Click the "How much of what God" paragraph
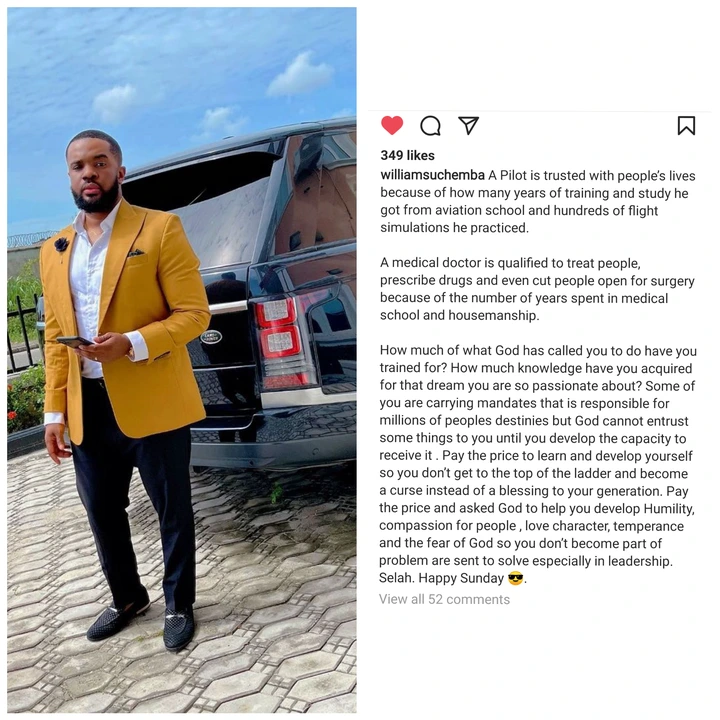This screenshot has height=720, width=720. [x=538, y=464]
